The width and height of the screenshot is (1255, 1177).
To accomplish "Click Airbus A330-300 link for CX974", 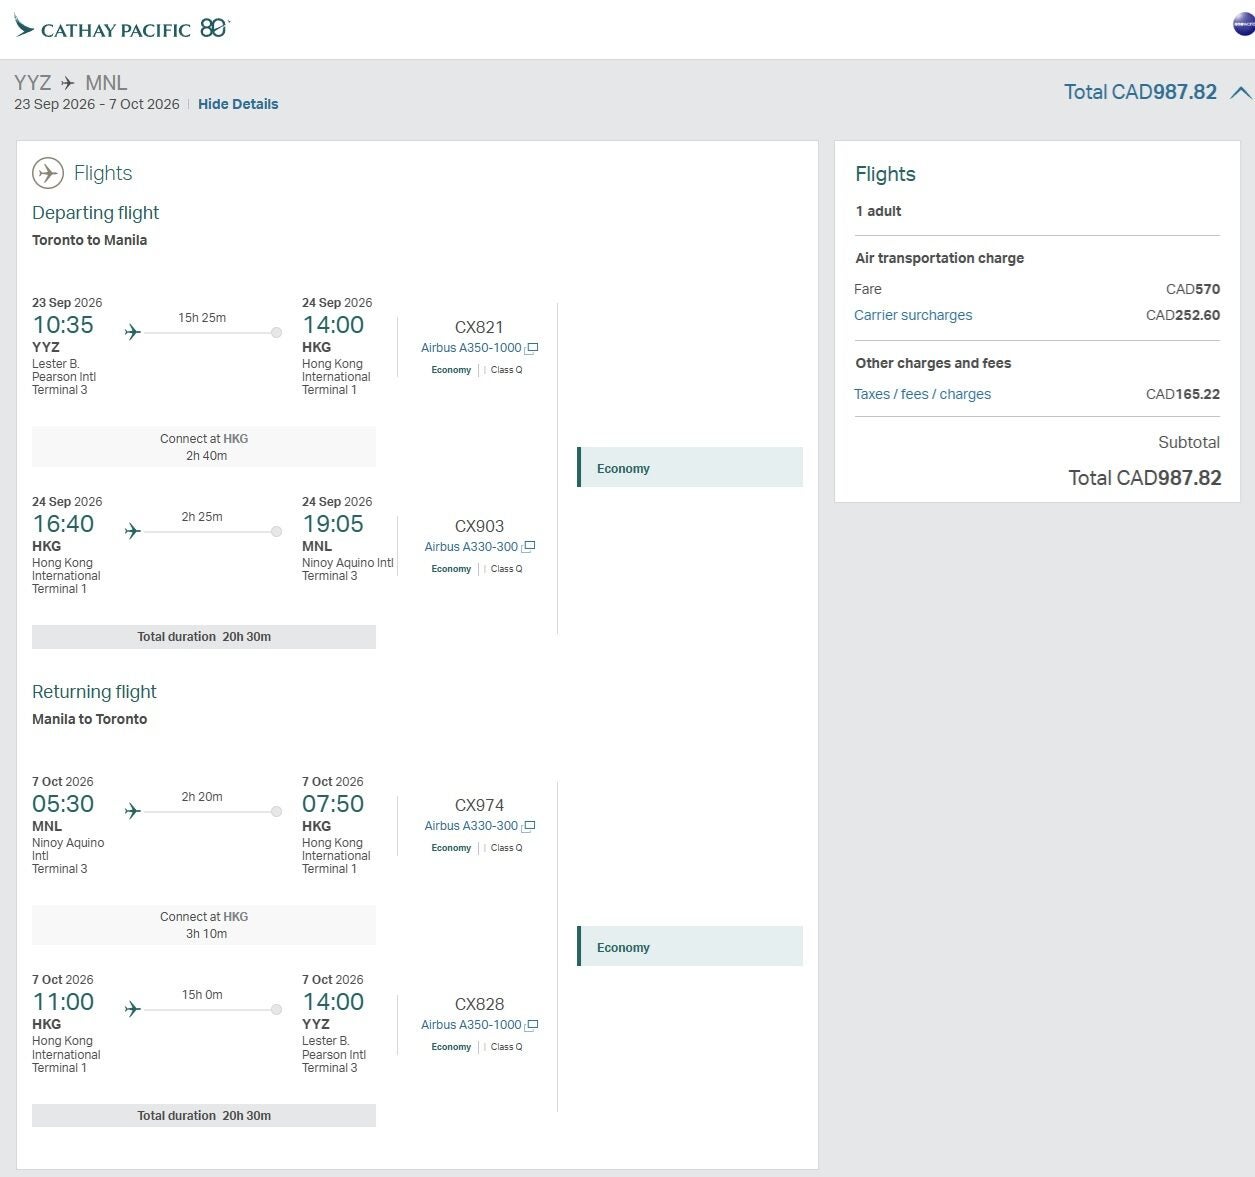I will tap(471, 826).
